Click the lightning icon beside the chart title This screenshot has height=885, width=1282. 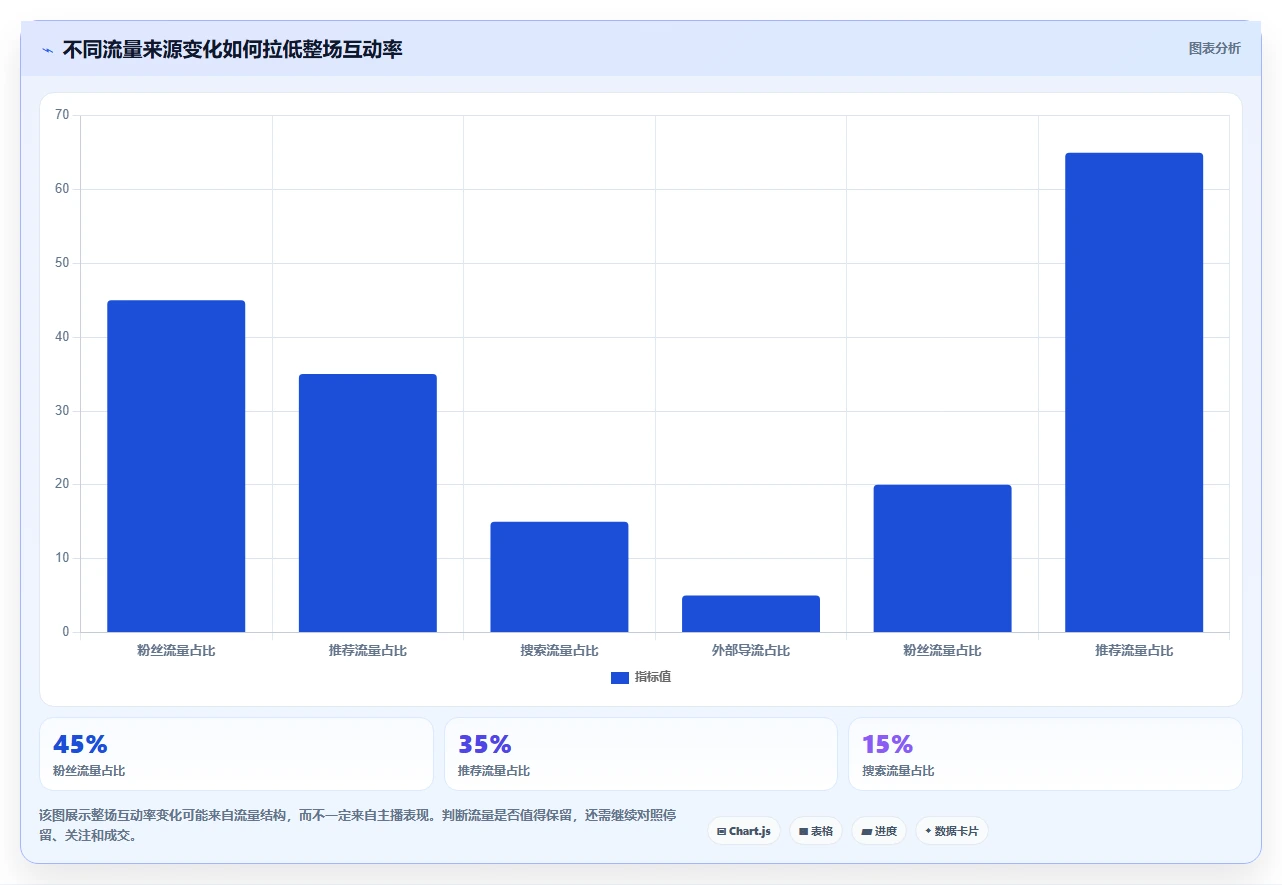coord(47,50)
